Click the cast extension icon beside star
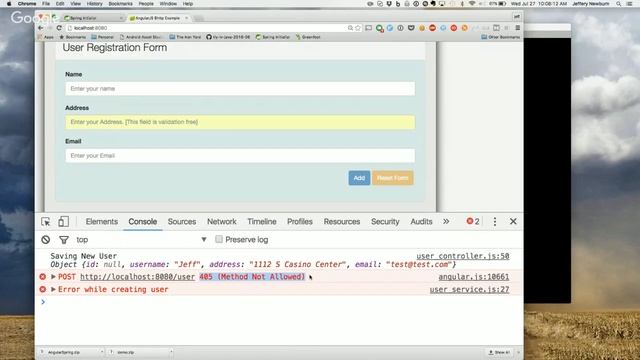 coord(369,28)
